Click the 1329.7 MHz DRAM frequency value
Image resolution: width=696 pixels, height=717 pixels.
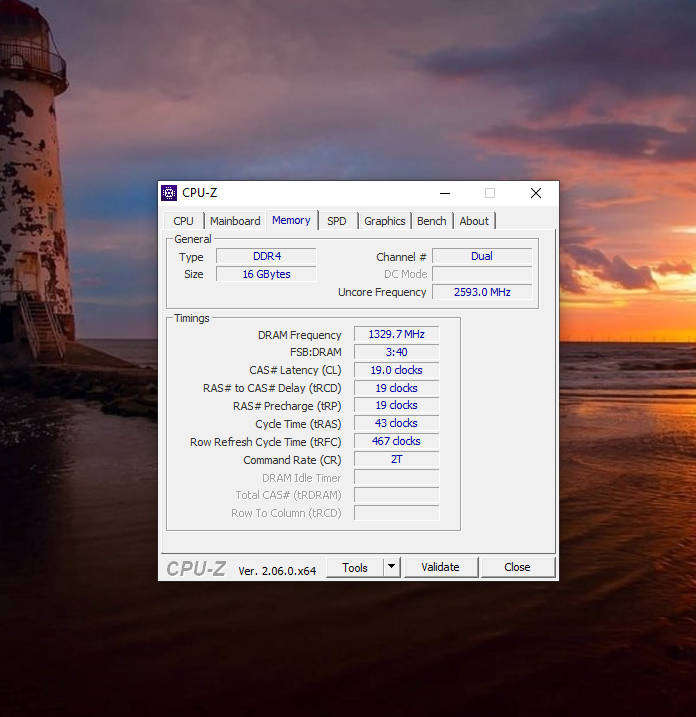(x=396, y=334)
